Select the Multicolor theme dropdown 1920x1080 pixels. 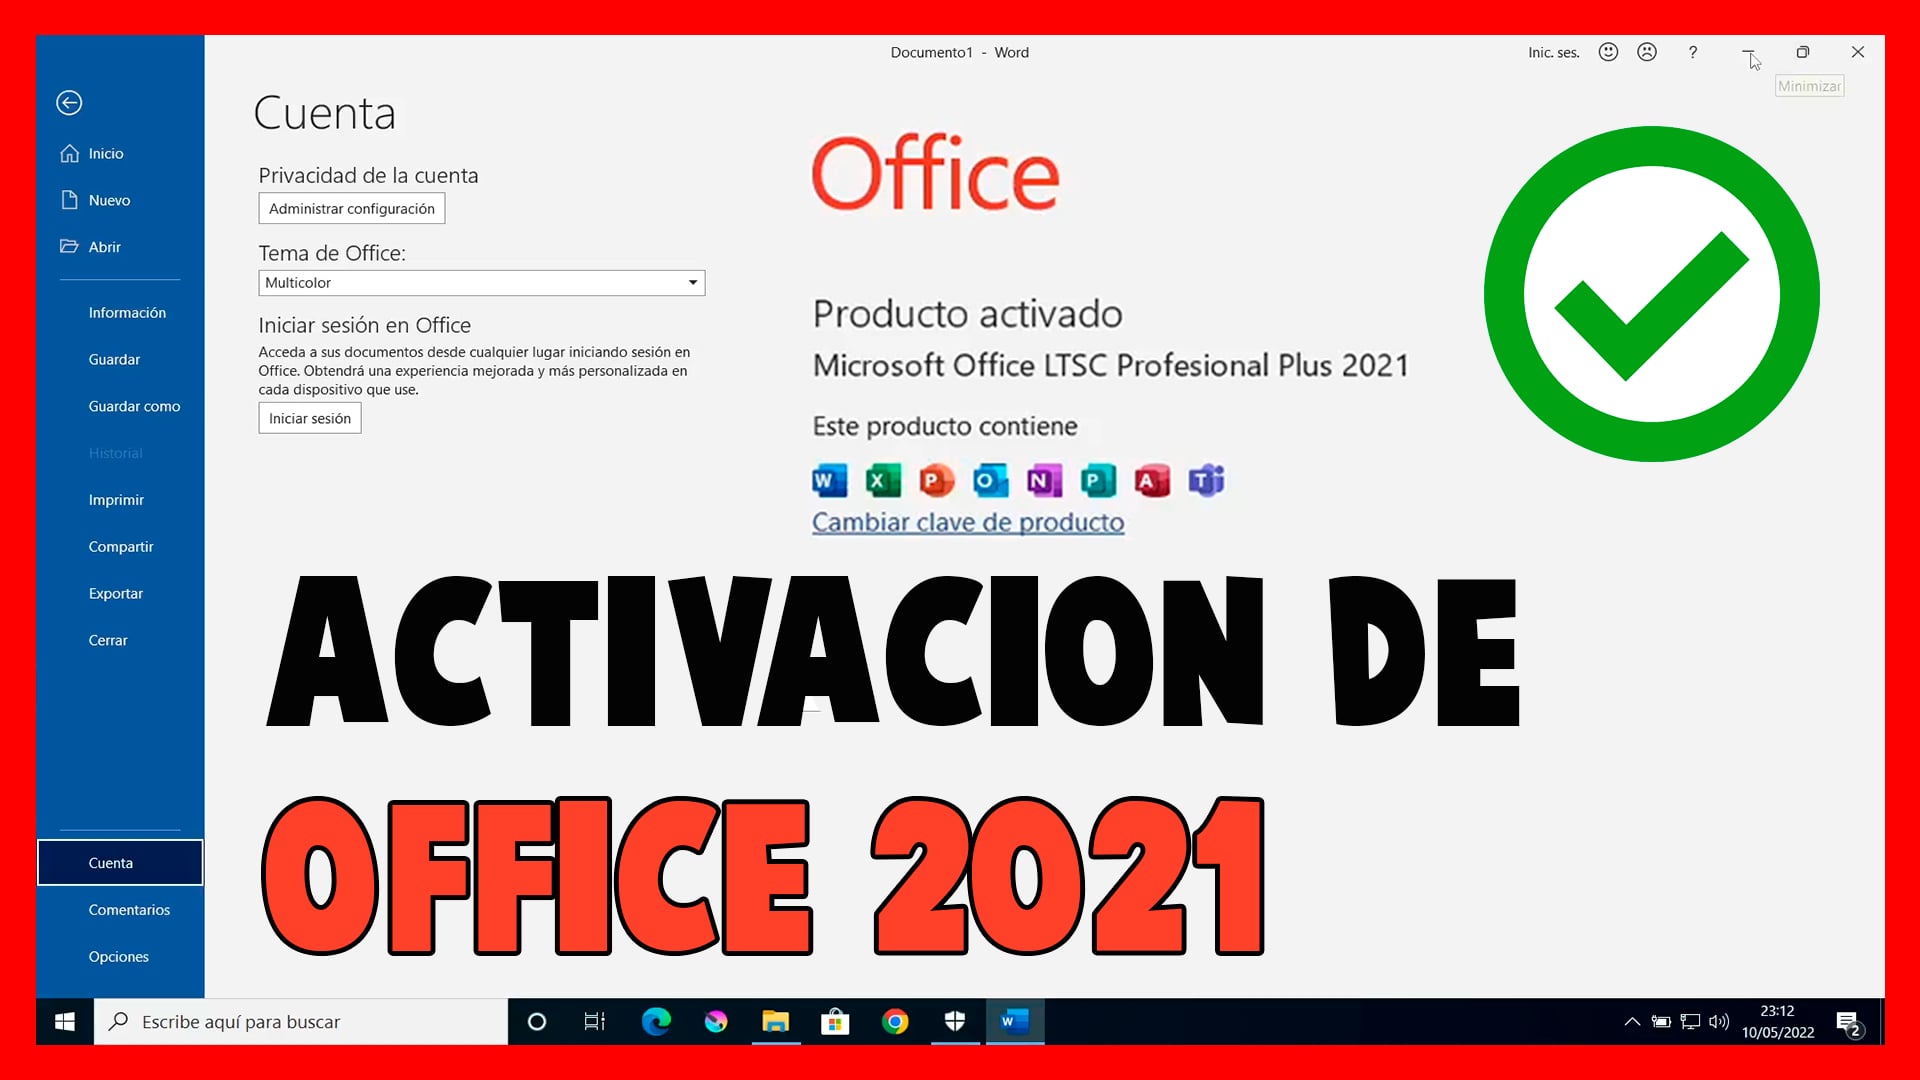tap(481, 282)
